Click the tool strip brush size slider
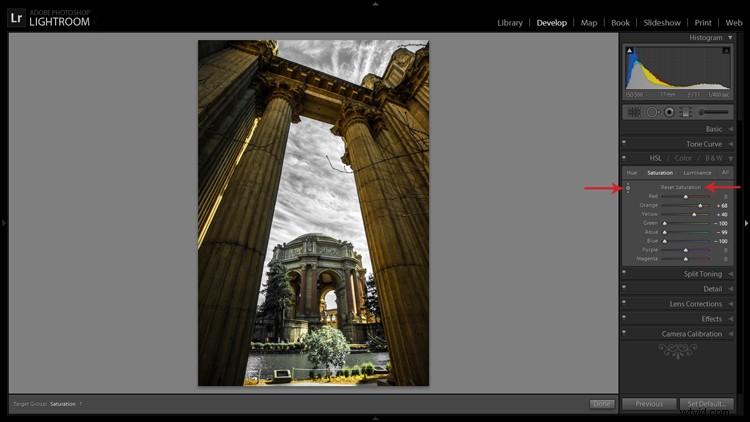 [x=713, y=112]
